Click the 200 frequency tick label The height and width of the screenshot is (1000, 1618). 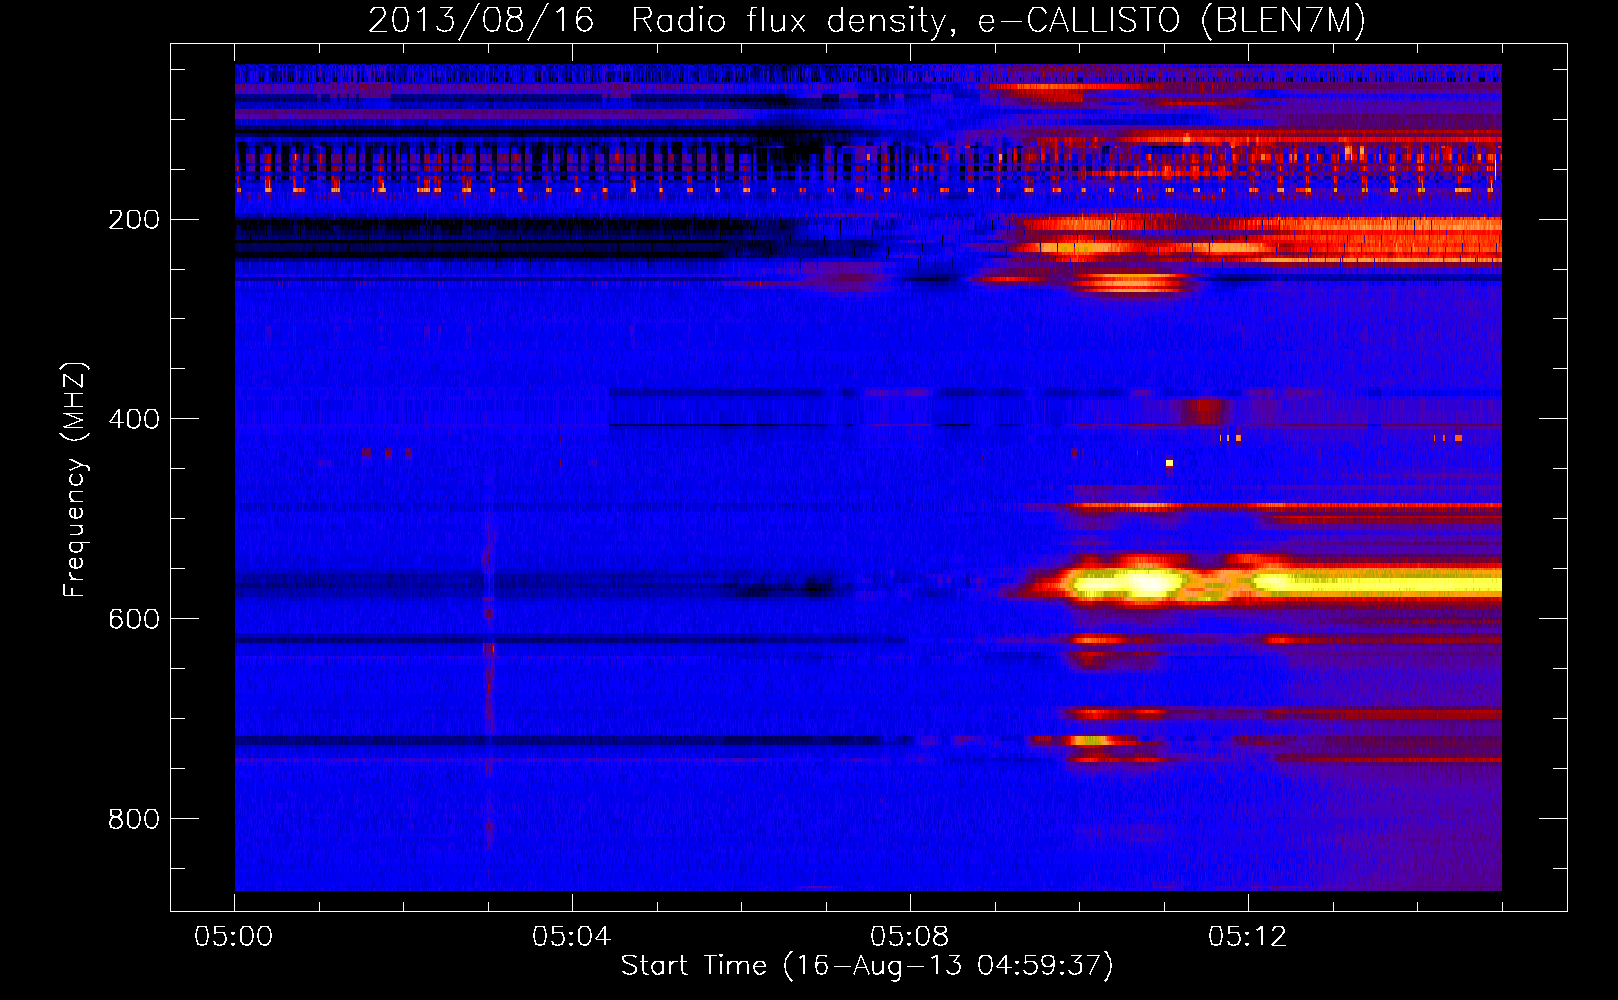134,219
